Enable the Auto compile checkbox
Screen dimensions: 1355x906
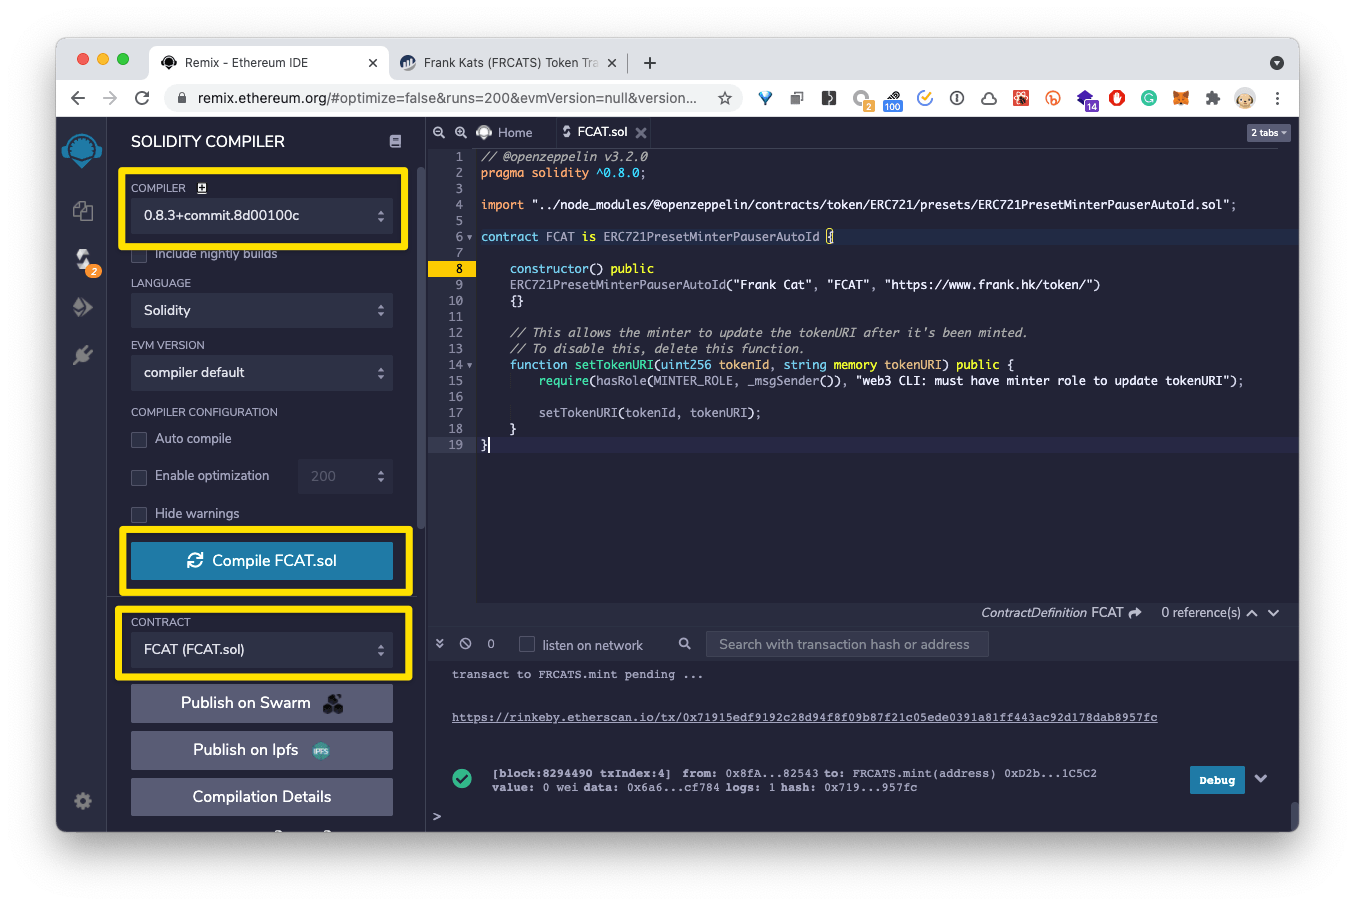click(140, 440)
